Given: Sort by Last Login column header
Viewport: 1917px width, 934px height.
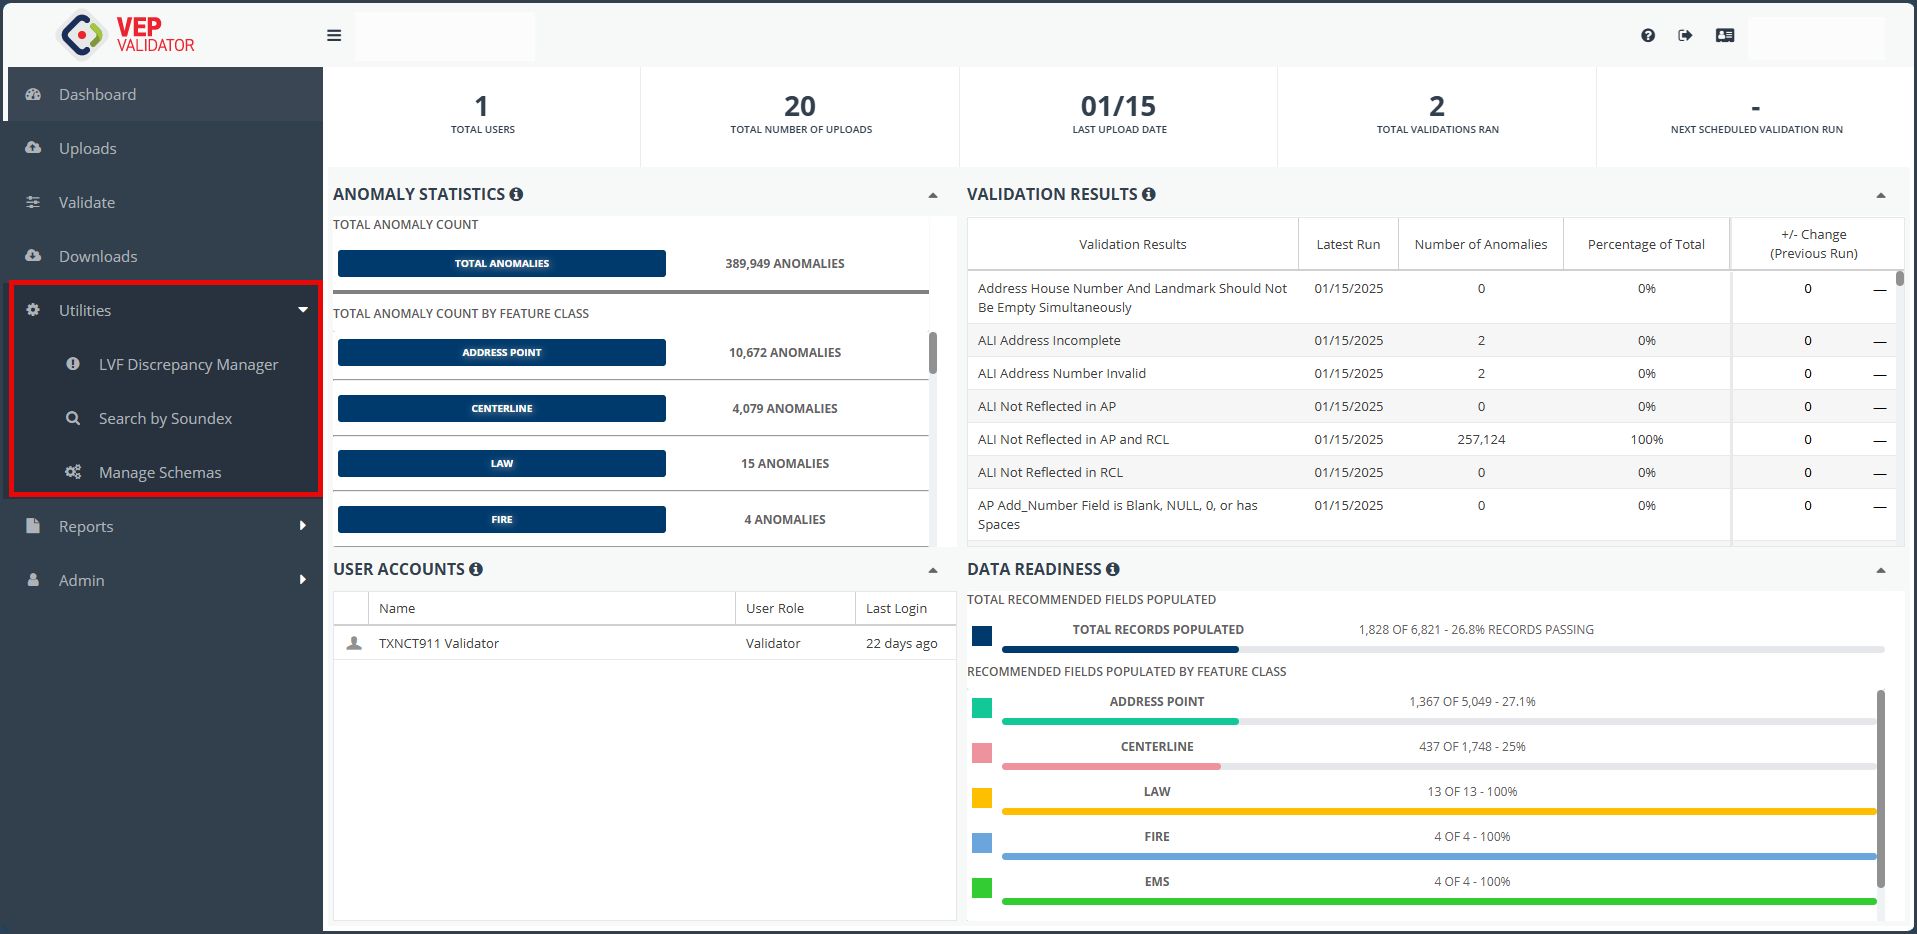Looking at the screenshot, I should click(x=905, y=608).
